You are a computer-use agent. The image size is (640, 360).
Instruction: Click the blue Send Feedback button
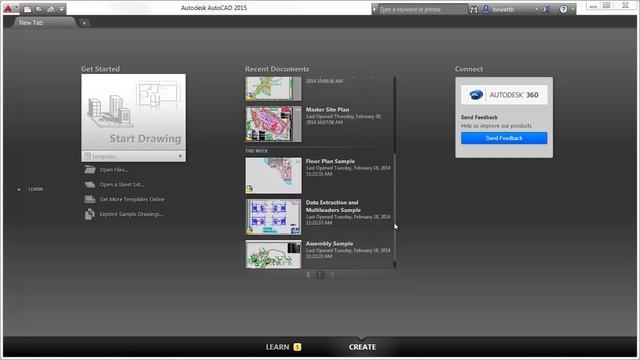point(504,138)
